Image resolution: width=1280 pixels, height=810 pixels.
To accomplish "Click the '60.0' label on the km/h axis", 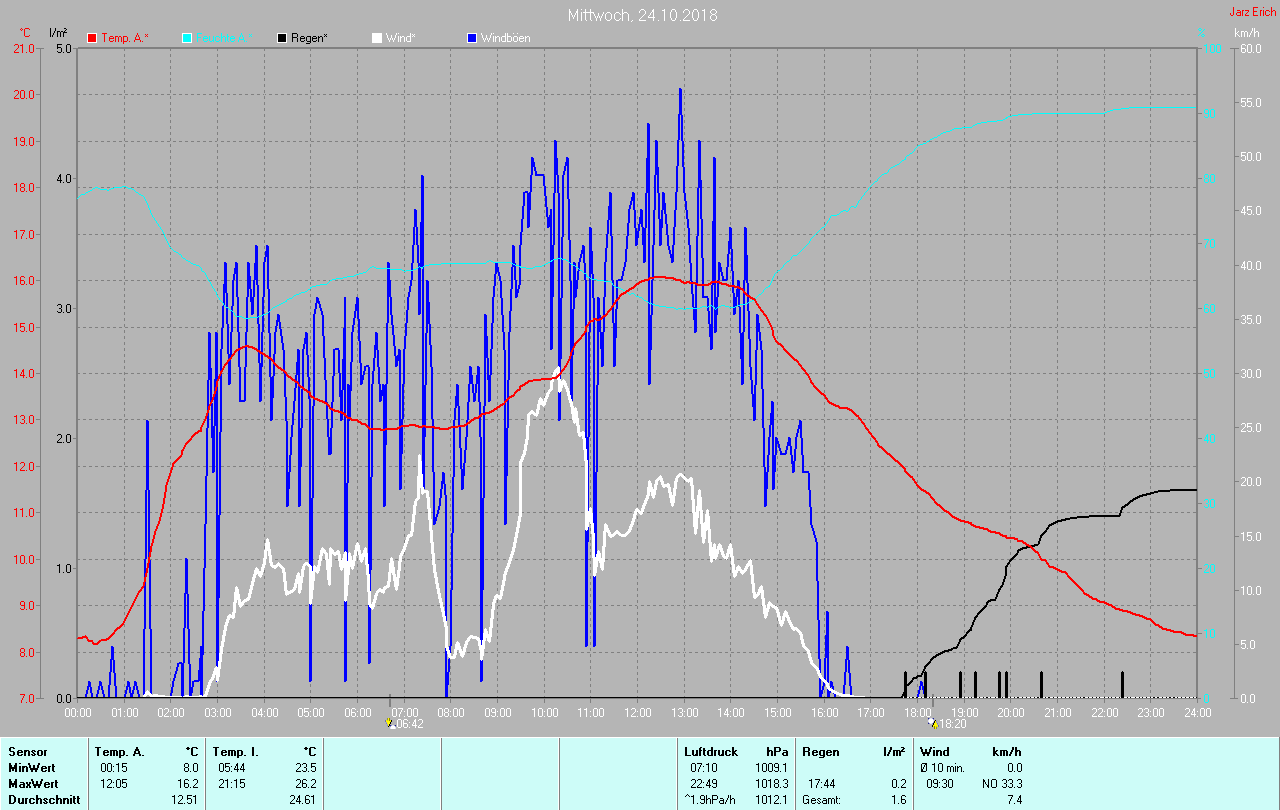I will coord(1249,48).
